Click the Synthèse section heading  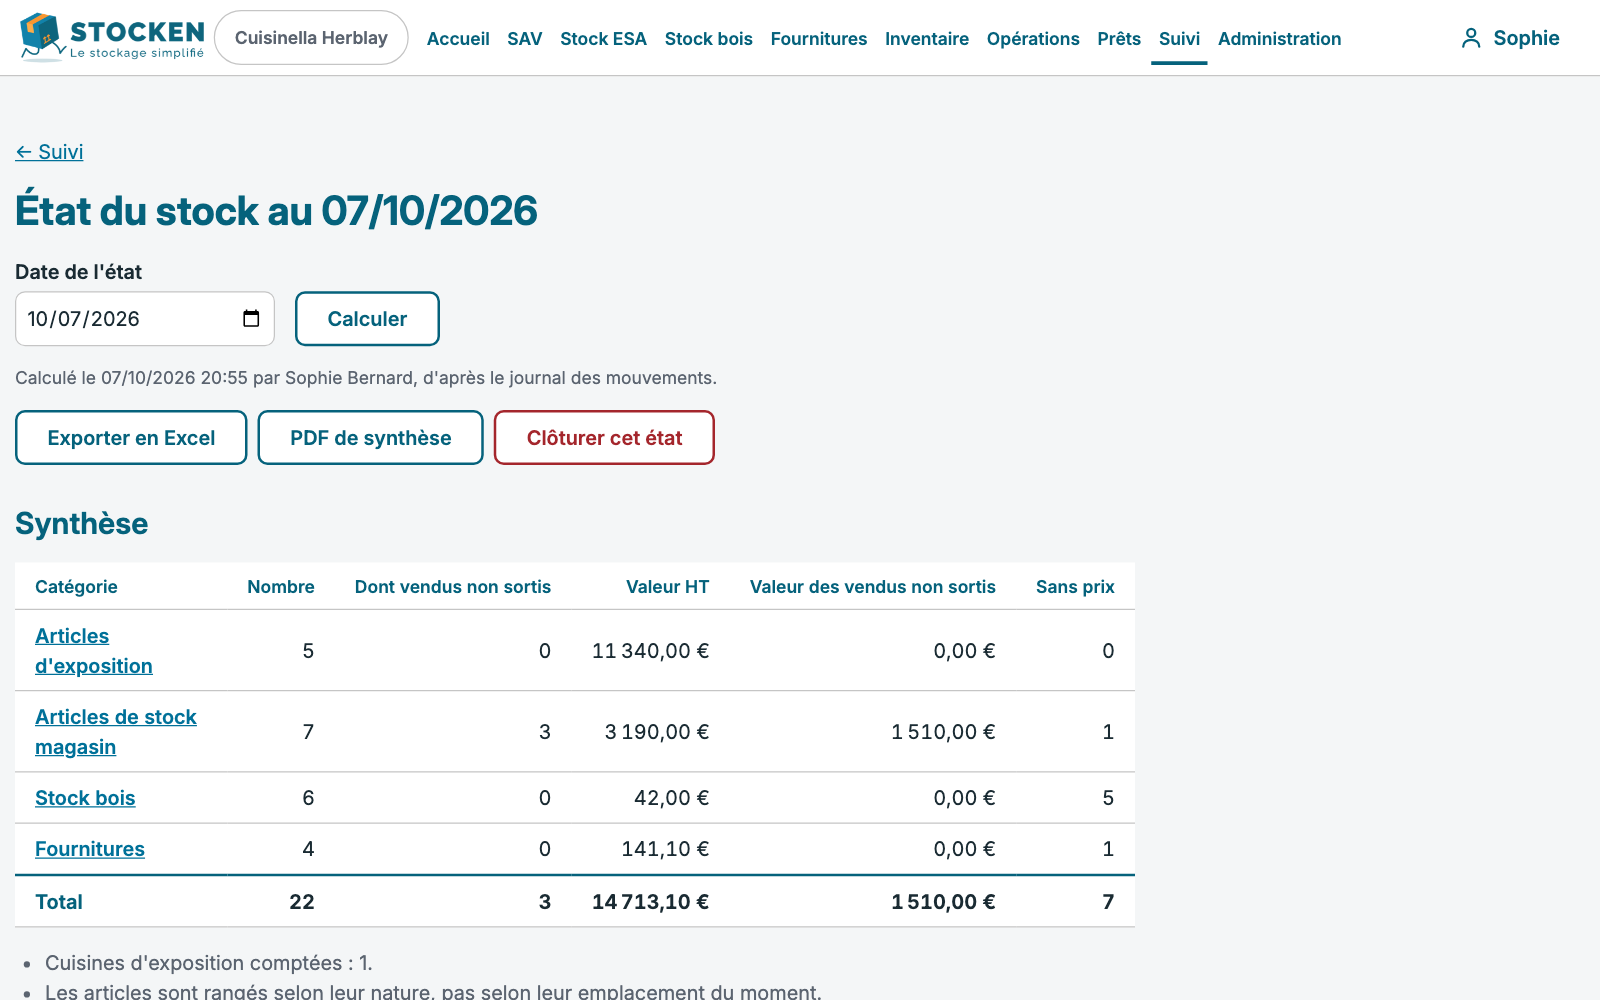tap(82, 524)
